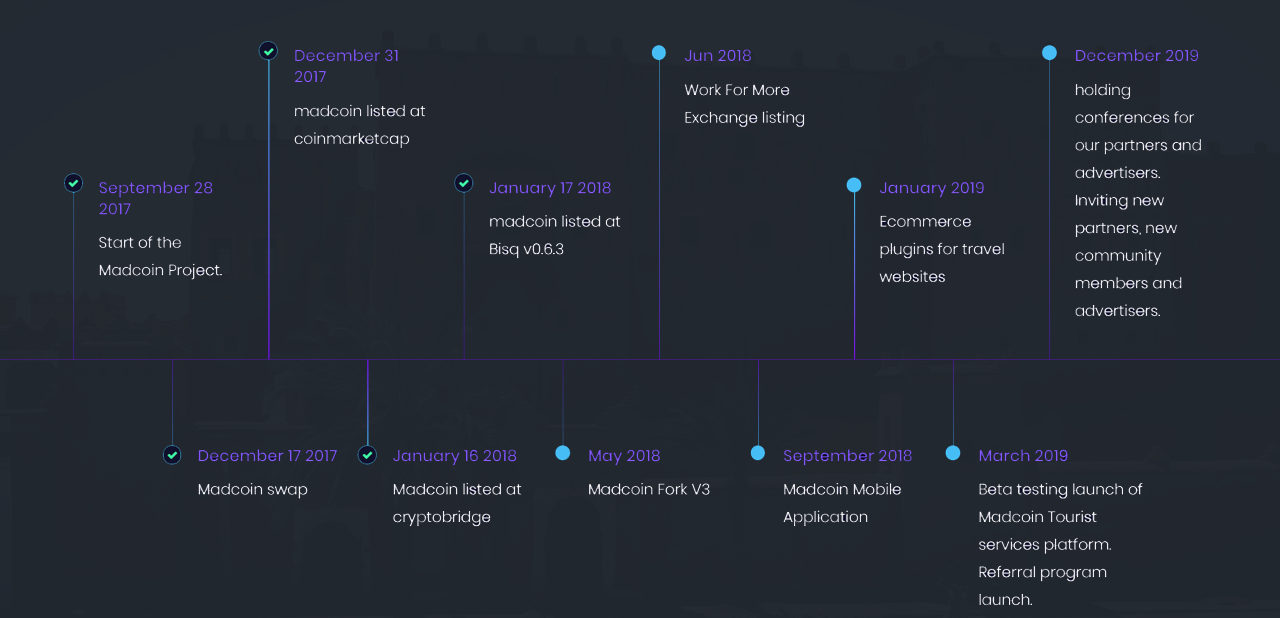Click the checkmark marker for January 16 2018
Image resolution: width=1280 pixels, height=618 pixels.
tap(367, 455)
